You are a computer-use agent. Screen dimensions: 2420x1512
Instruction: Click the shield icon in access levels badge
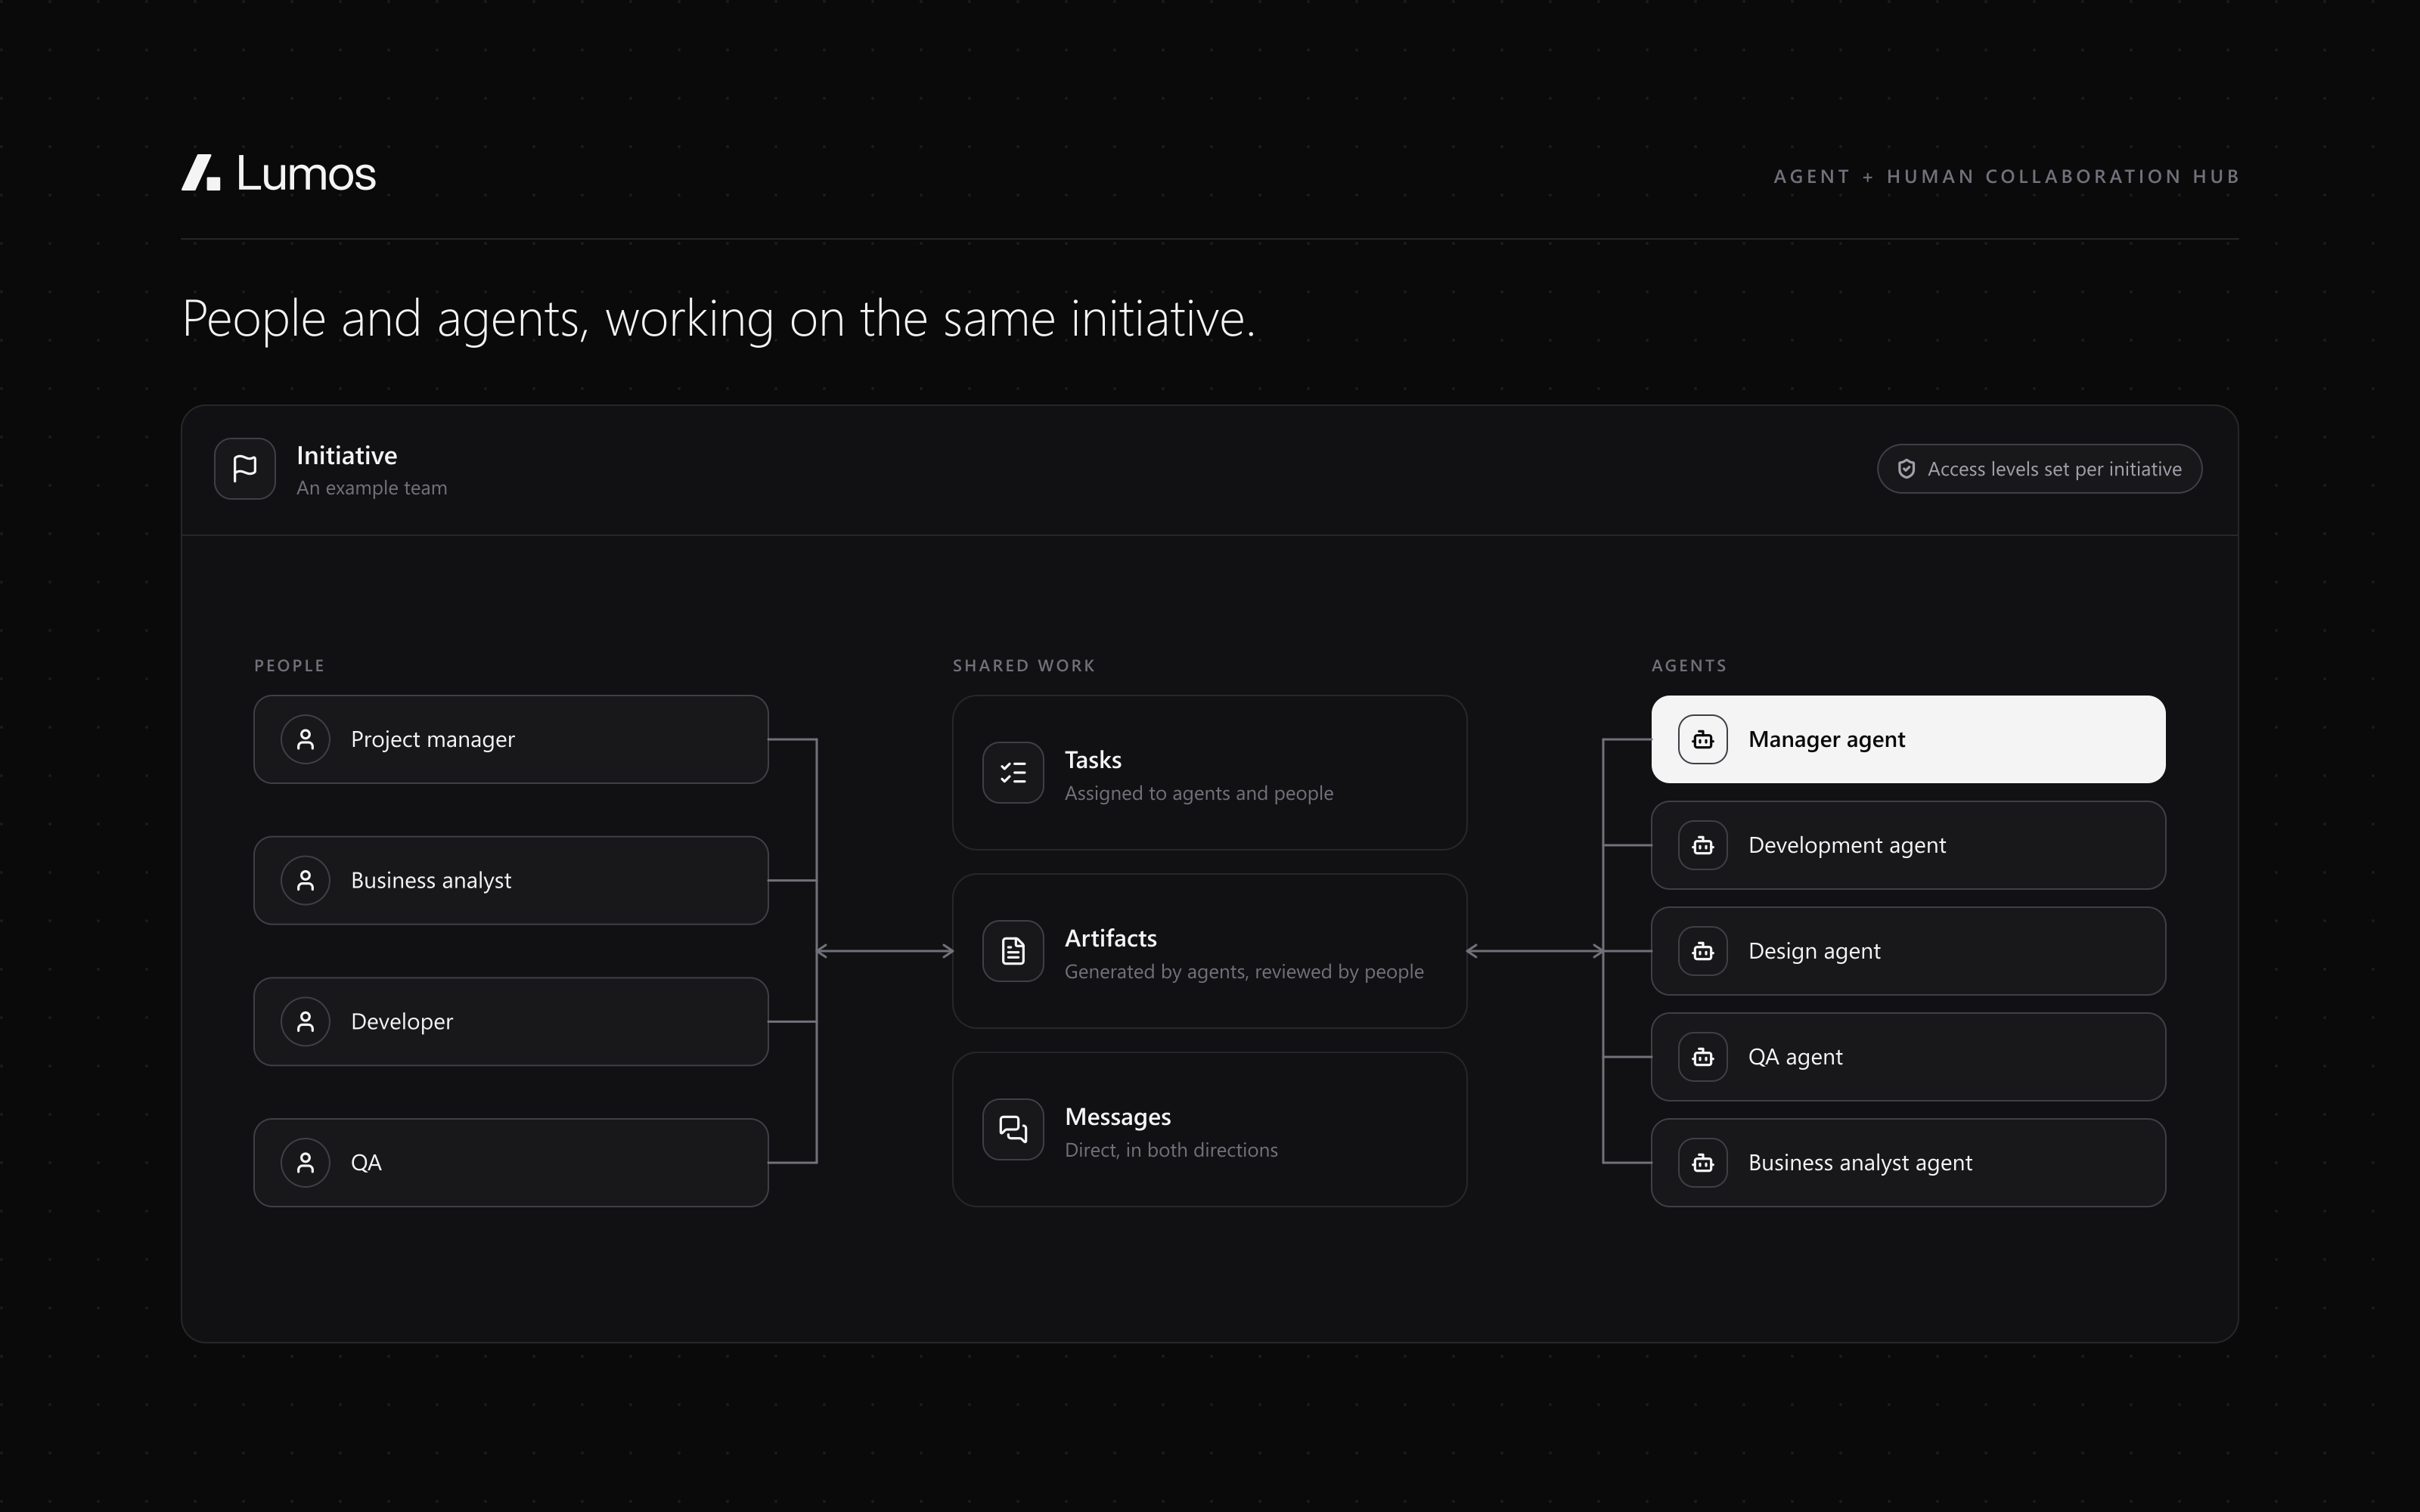(1906, 469)
